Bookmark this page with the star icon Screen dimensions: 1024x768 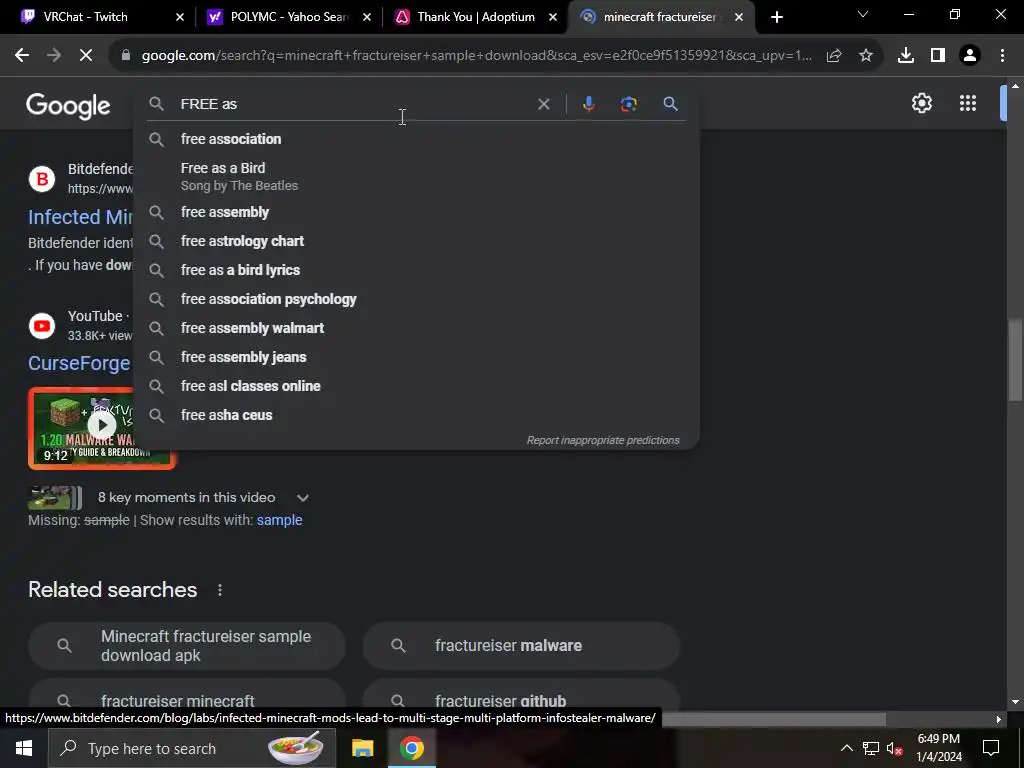coord(866,56)
